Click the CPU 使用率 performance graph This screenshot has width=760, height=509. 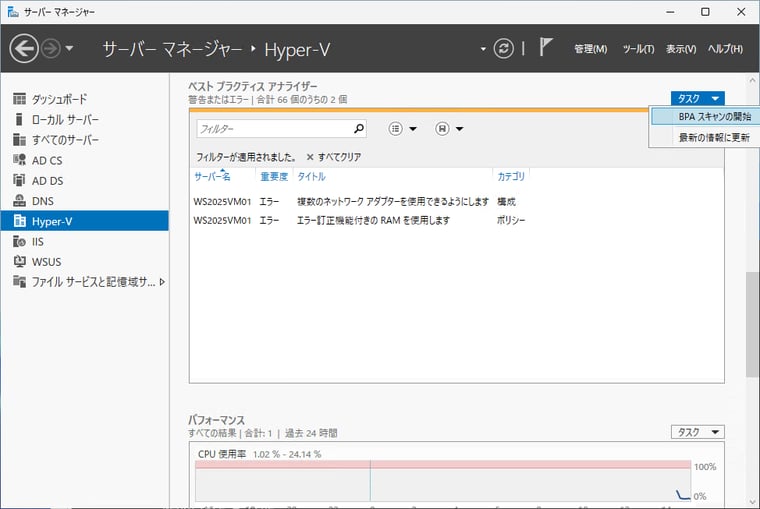443,481
